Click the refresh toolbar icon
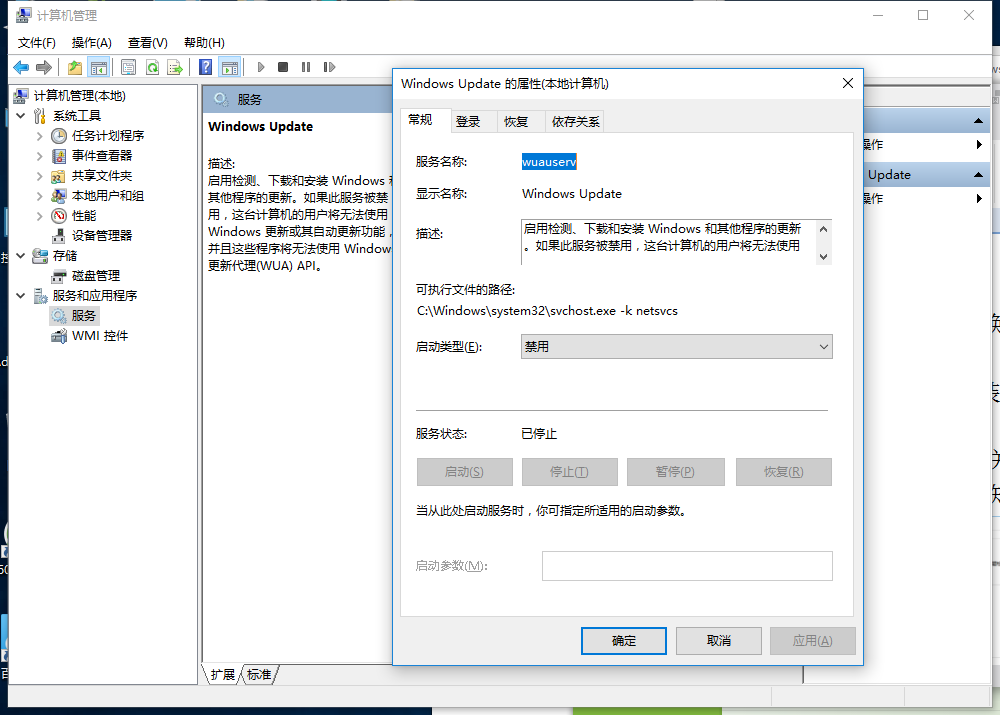 pyautogui.click(x=152, y=67)
